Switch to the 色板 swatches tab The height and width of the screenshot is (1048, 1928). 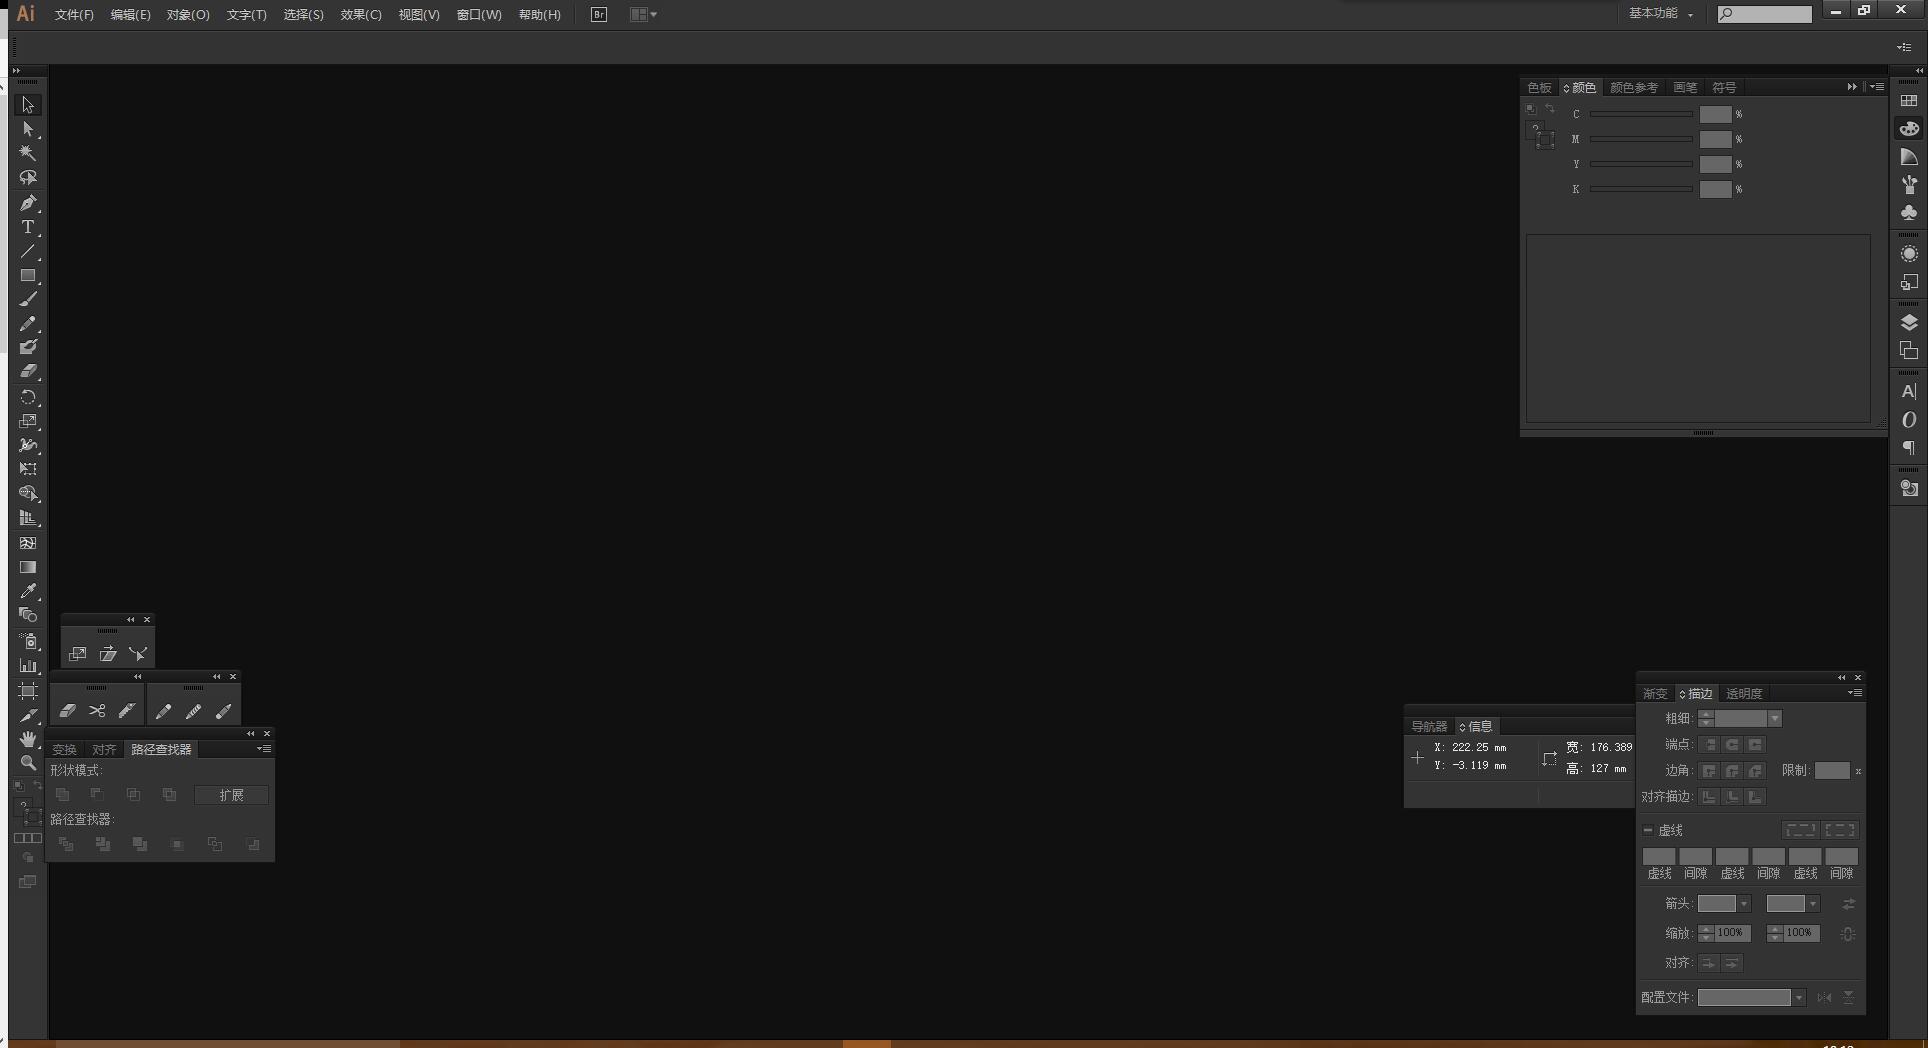point(1540,88)
